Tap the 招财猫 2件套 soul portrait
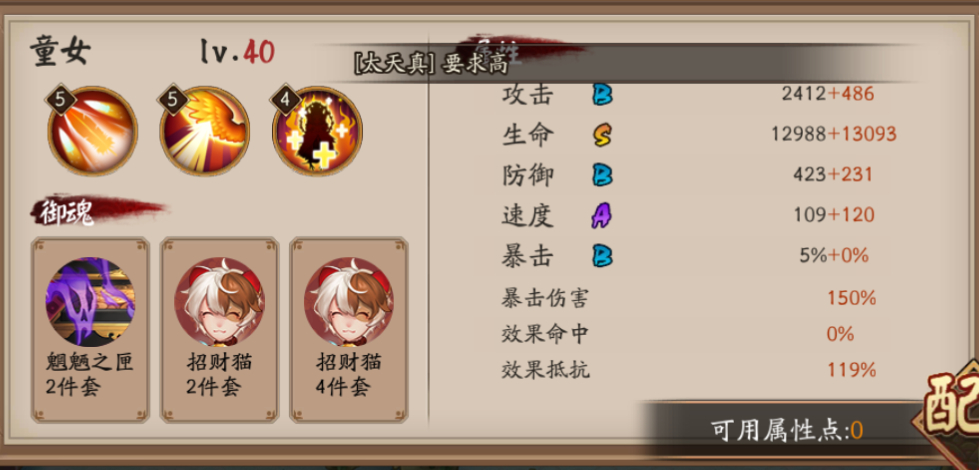979x470 pixels. (x=219, y=301)
